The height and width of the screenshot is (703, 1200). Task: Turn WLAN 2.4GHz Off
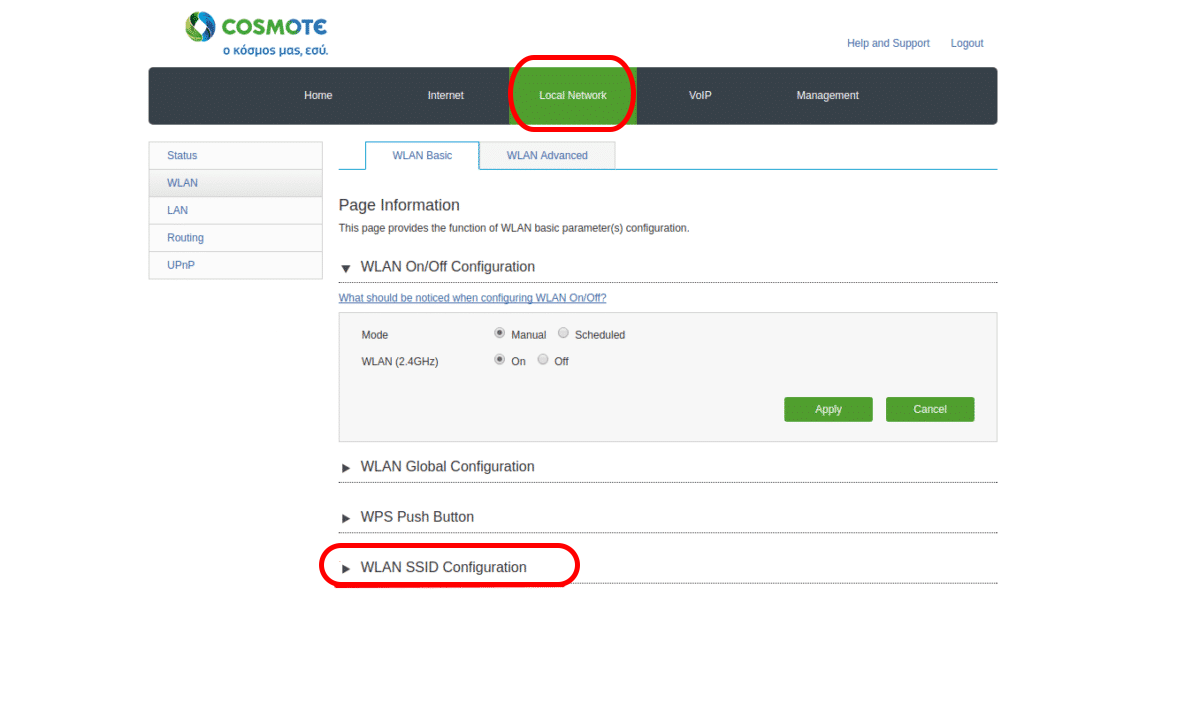(x=543, y=360)
